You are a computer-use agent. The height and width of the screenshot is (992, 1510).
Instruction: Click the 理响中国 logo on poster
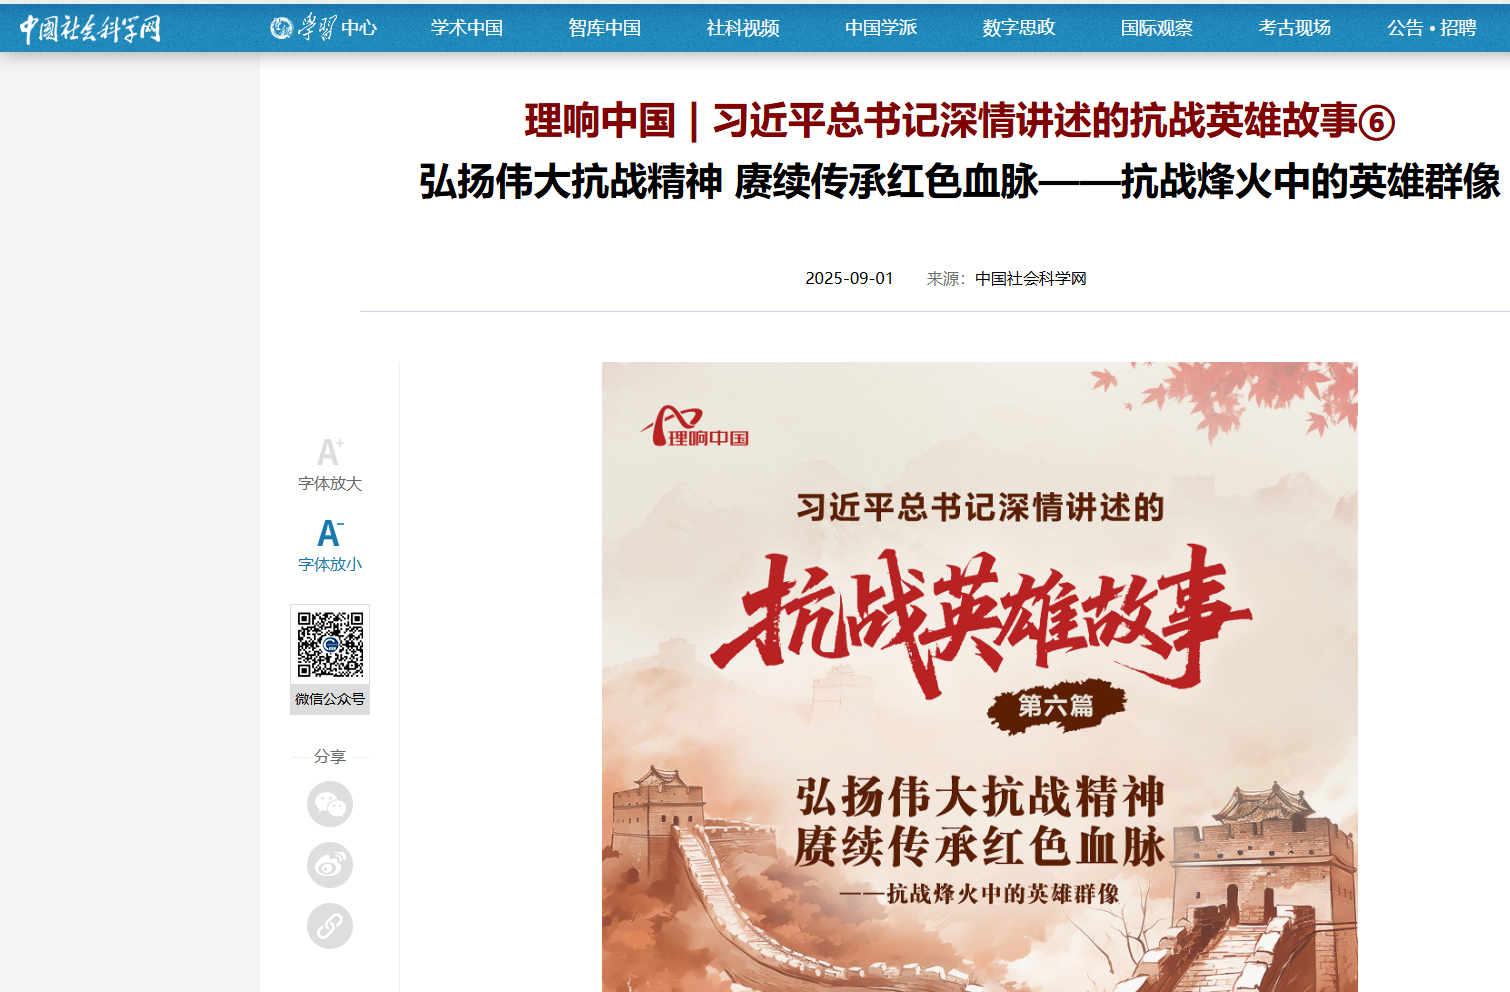pos(697,427)
